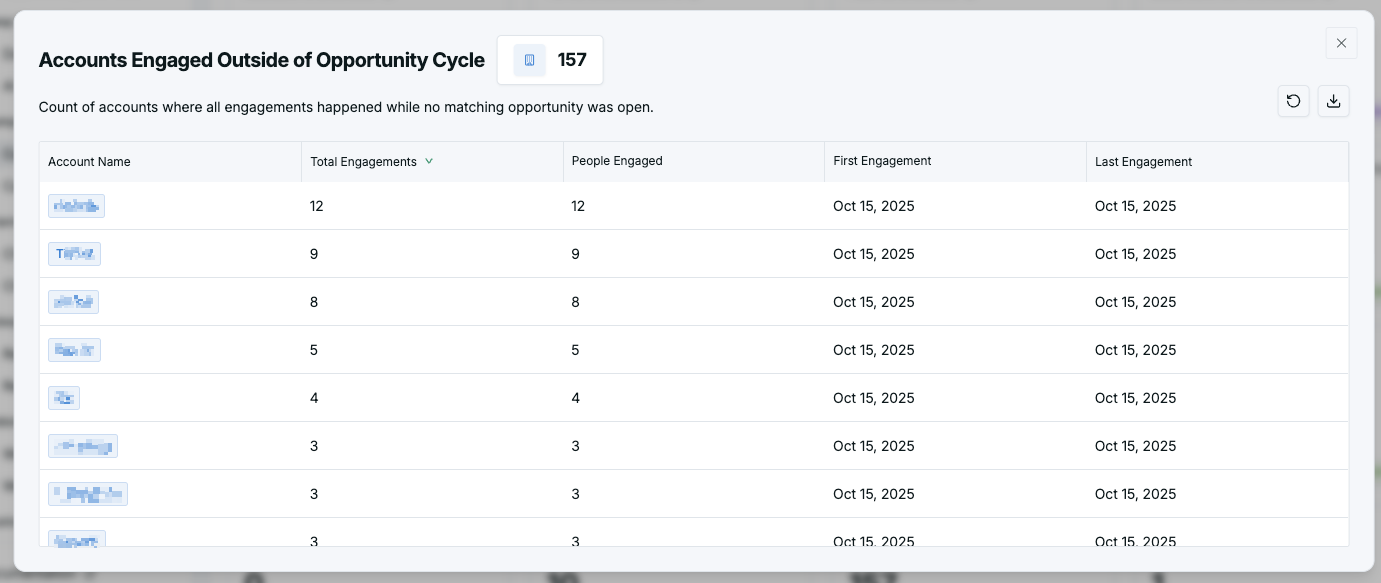The height and width of the screenshot is (583, 1381).
Task: Open the account with 12 total engagements
Action: [76, 206]
